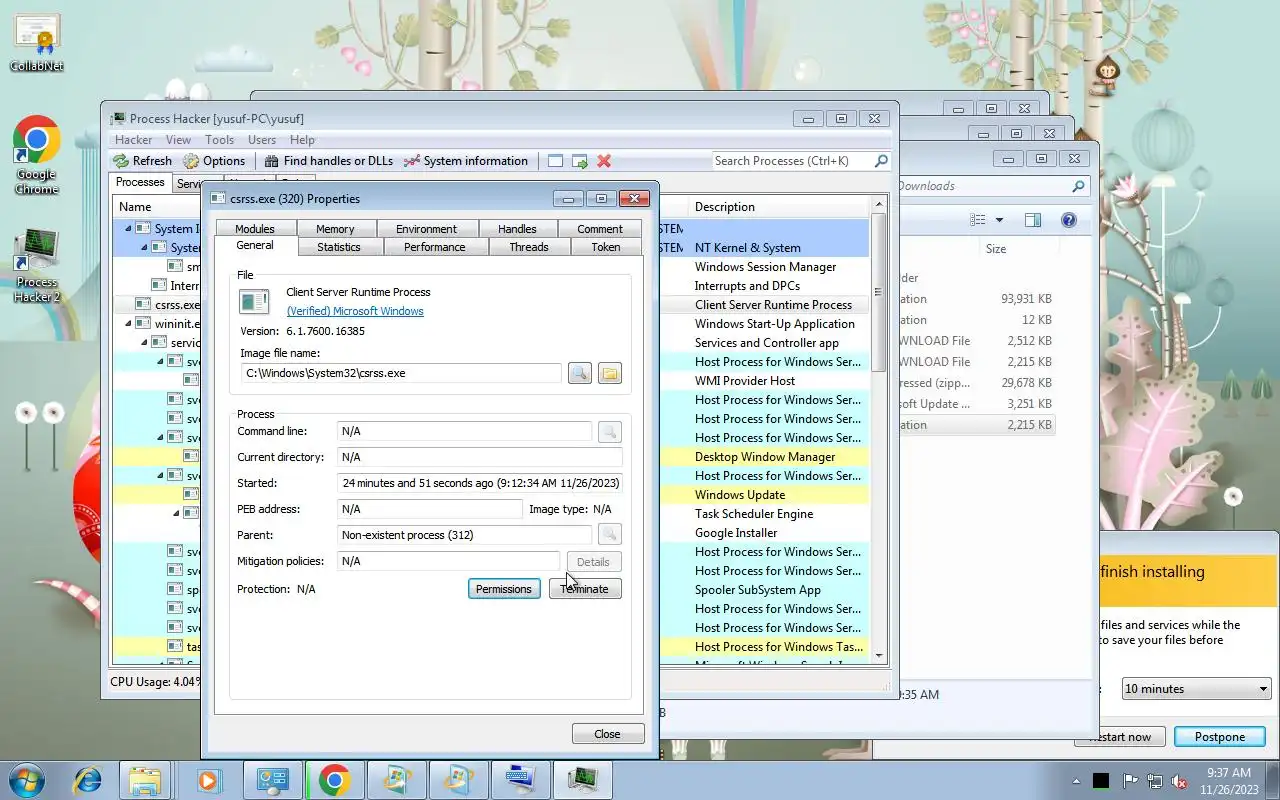
Task: Click the Image file name path field
Action: pyautogui.click(x=400, y=373)
